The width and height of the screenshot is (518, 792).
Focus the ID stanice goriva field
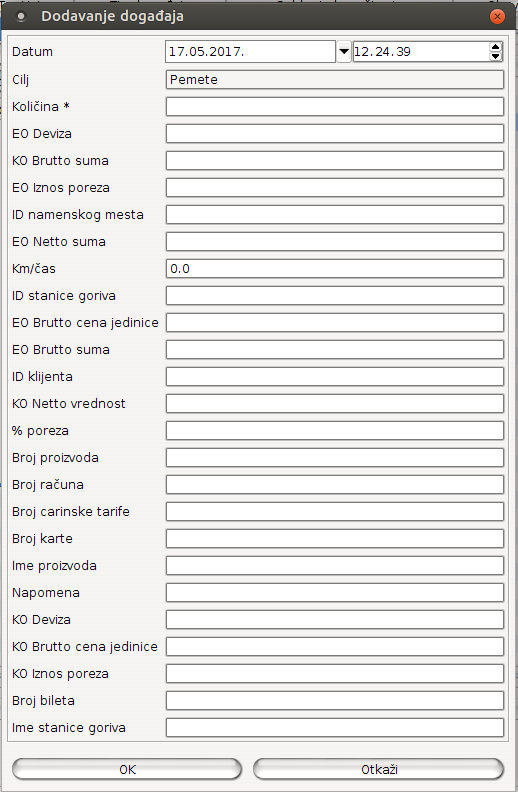pyautogui.click(x=335, y=295)
